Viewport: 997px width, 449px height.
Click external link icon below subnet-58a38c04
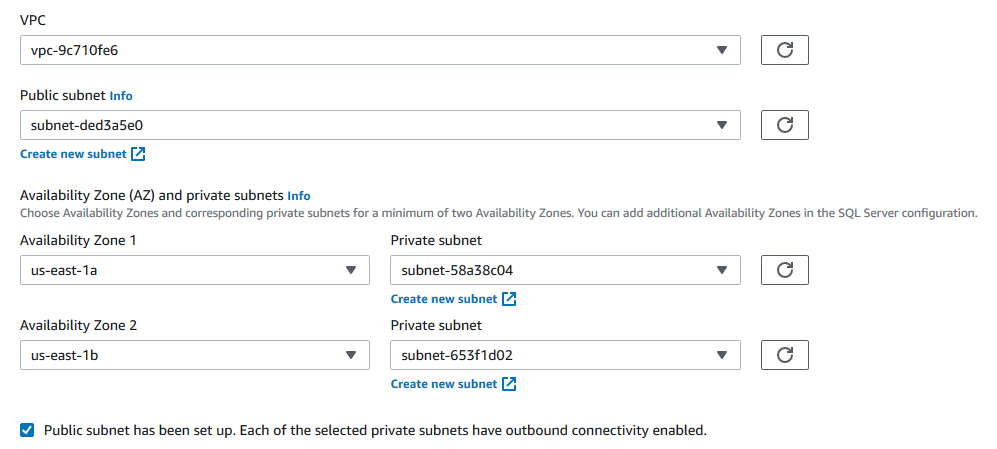pyautogui.click(x=509, y=299)
